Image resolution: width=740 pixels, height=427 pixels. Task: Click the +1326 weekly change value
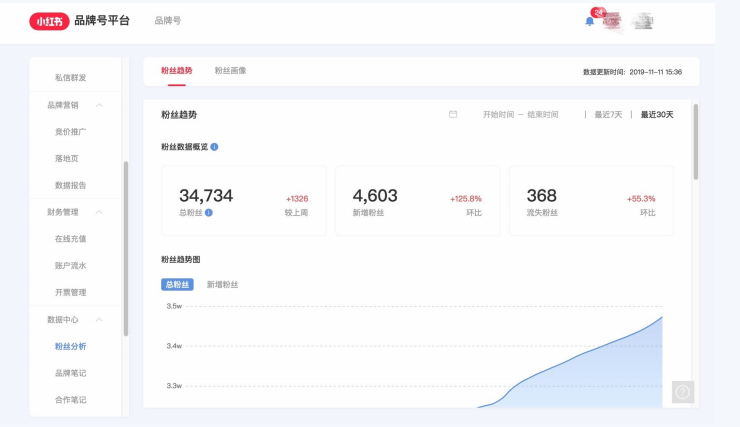(x=297, y=199)
